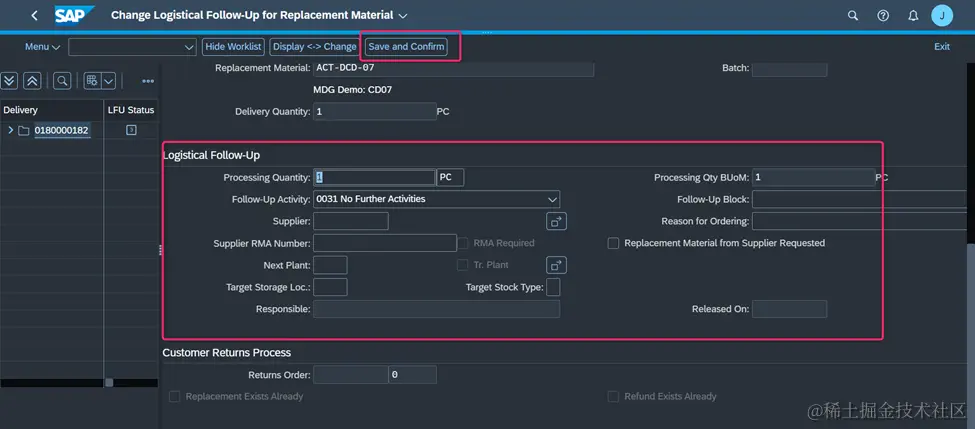Click the Hide Worklist button

coord(233,47)
